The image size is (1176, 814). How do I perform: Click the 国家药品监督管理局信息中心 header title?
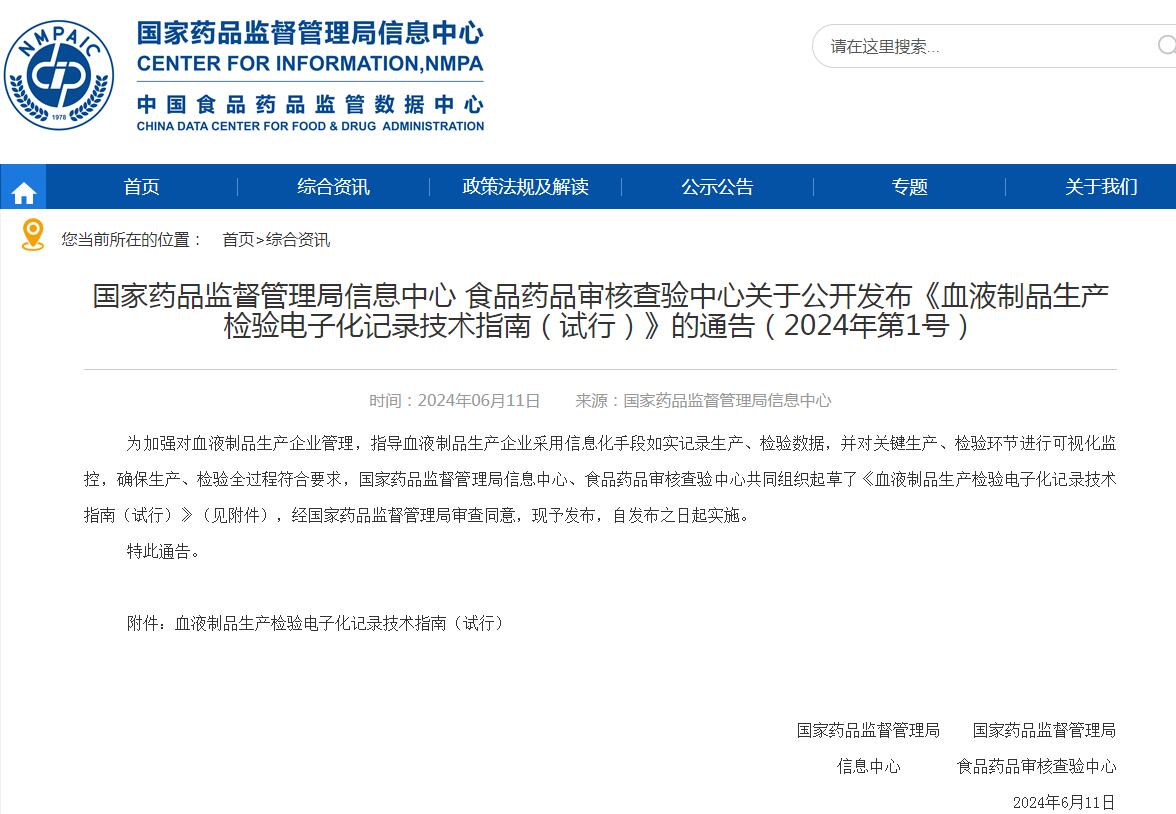coord(310,33)
